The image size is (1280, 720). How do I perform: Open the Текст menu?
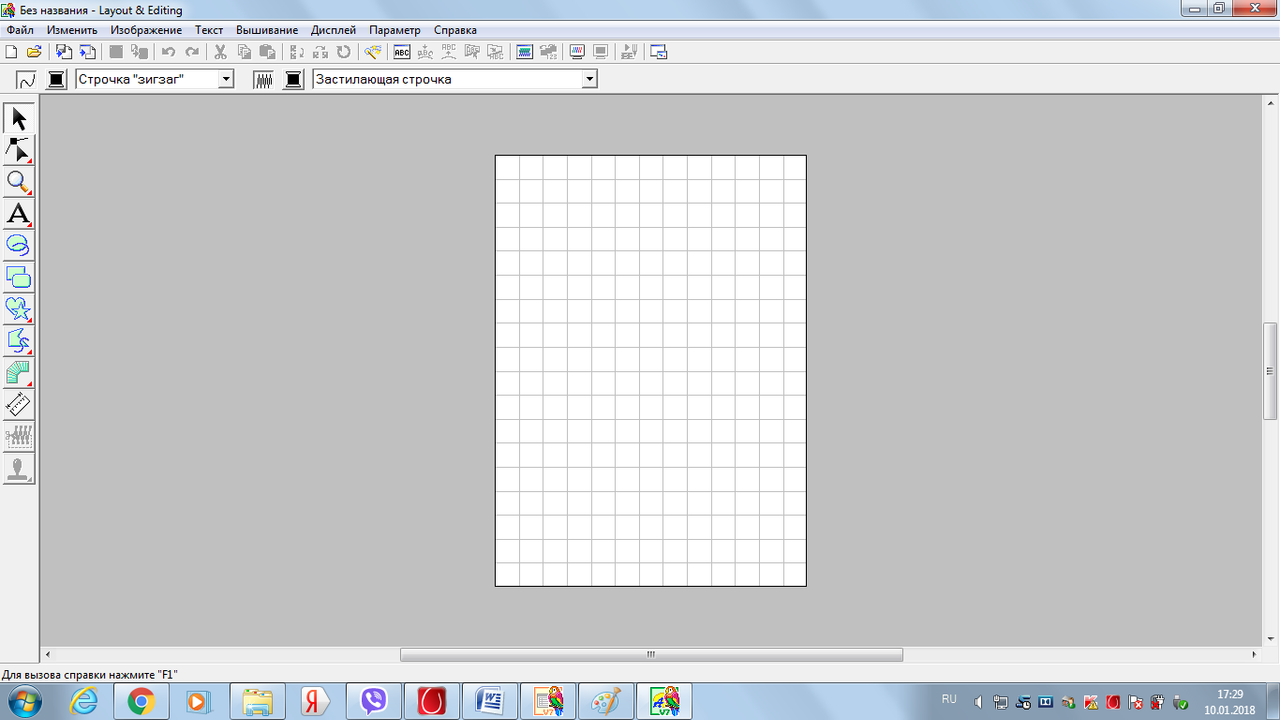tap(209, 30)
